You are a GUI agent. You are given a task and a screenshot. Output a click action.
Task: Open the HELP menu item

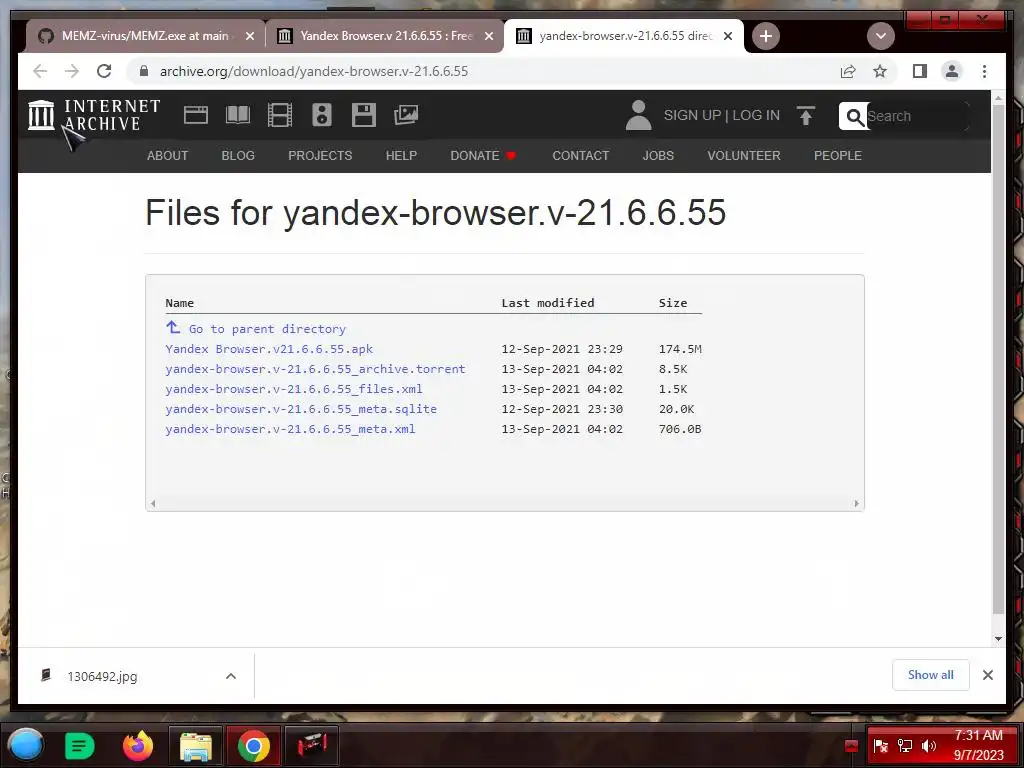click(401, 155)
